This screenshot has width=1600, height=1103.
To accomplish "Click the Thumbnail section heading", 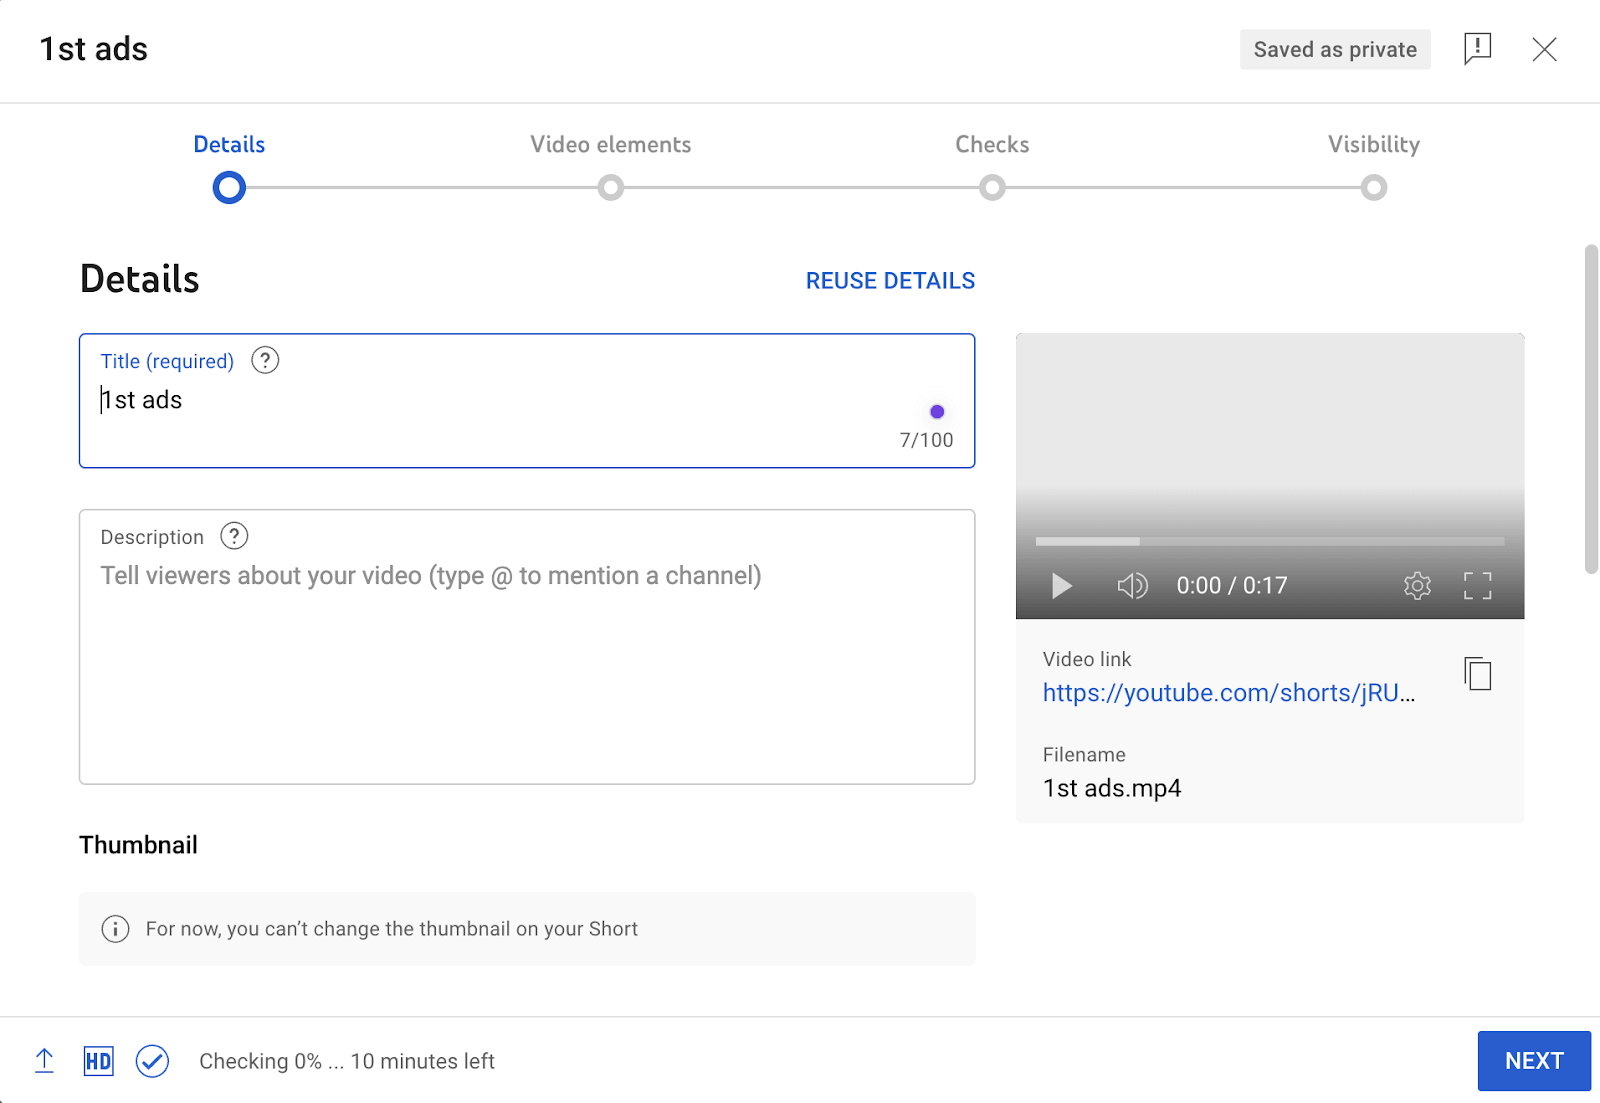I will 138,845.
